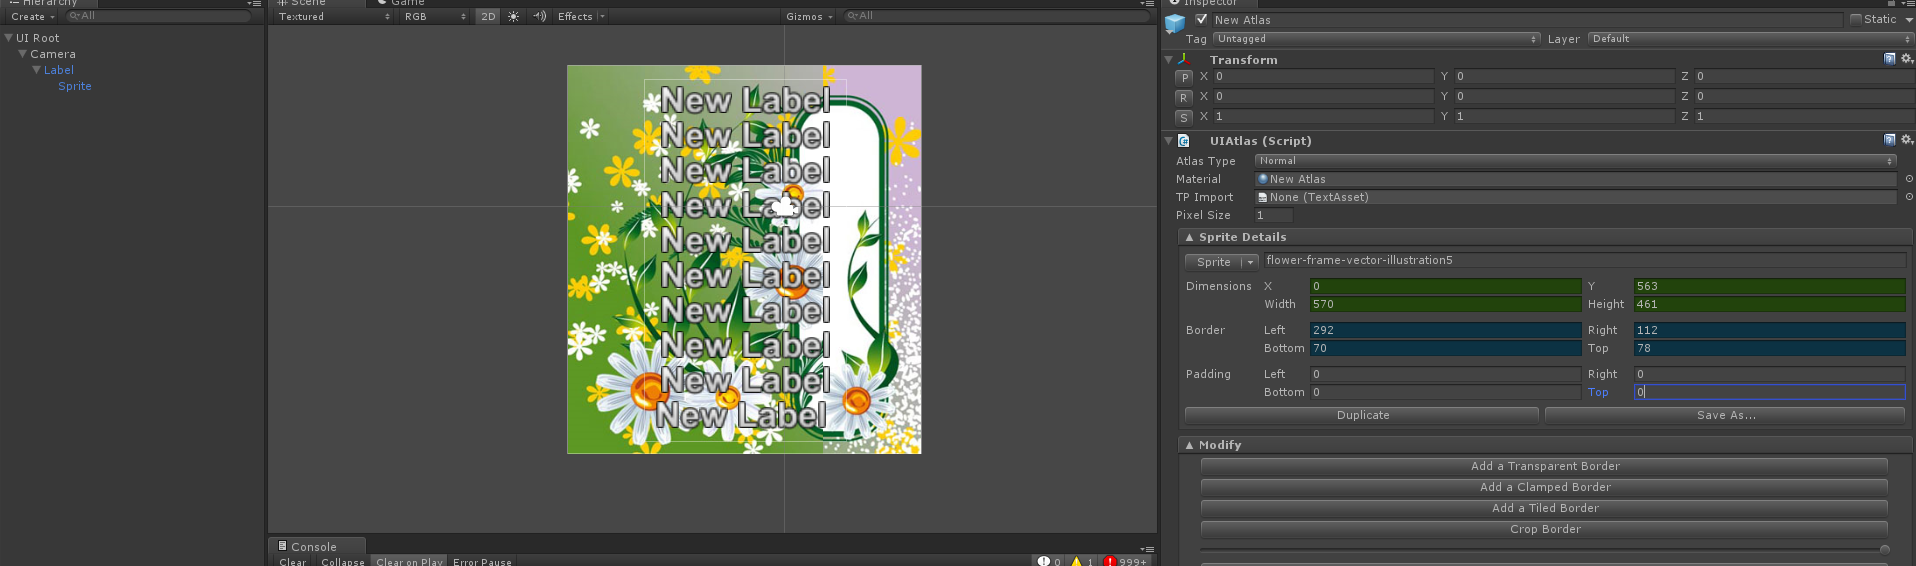
Task: Open Scene panel options menu icon
Action: [x=1147, y=4]
